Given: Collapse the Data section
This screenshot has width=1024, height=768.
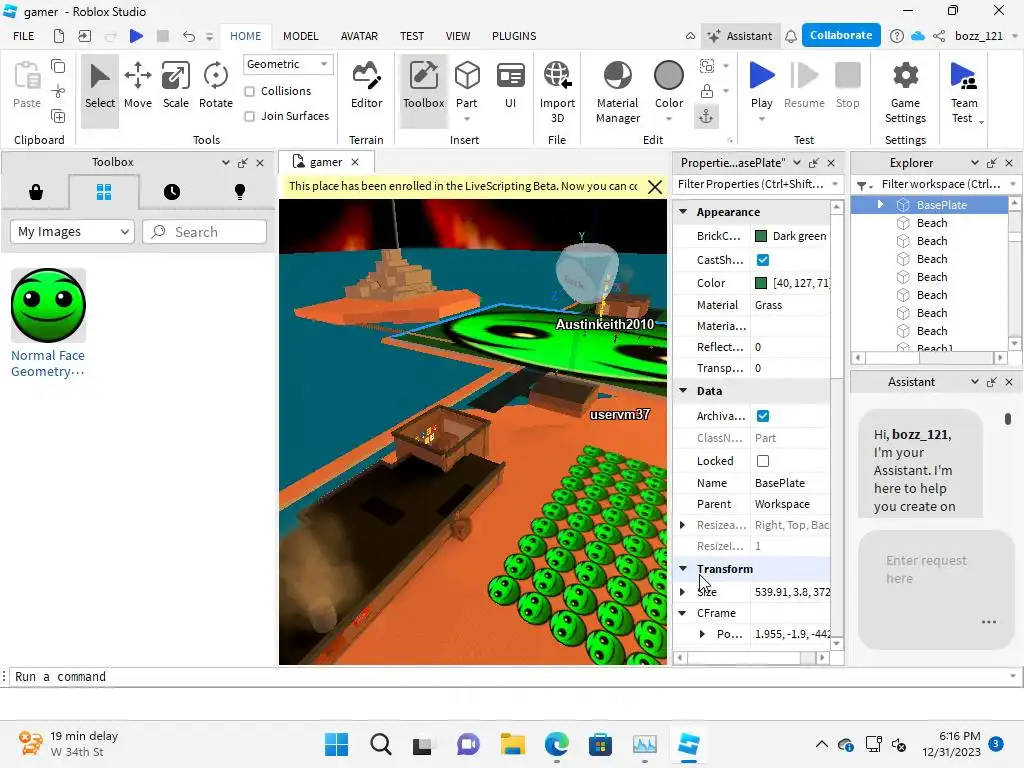Looking at the screenshot, I should click(x=683, y=391).
